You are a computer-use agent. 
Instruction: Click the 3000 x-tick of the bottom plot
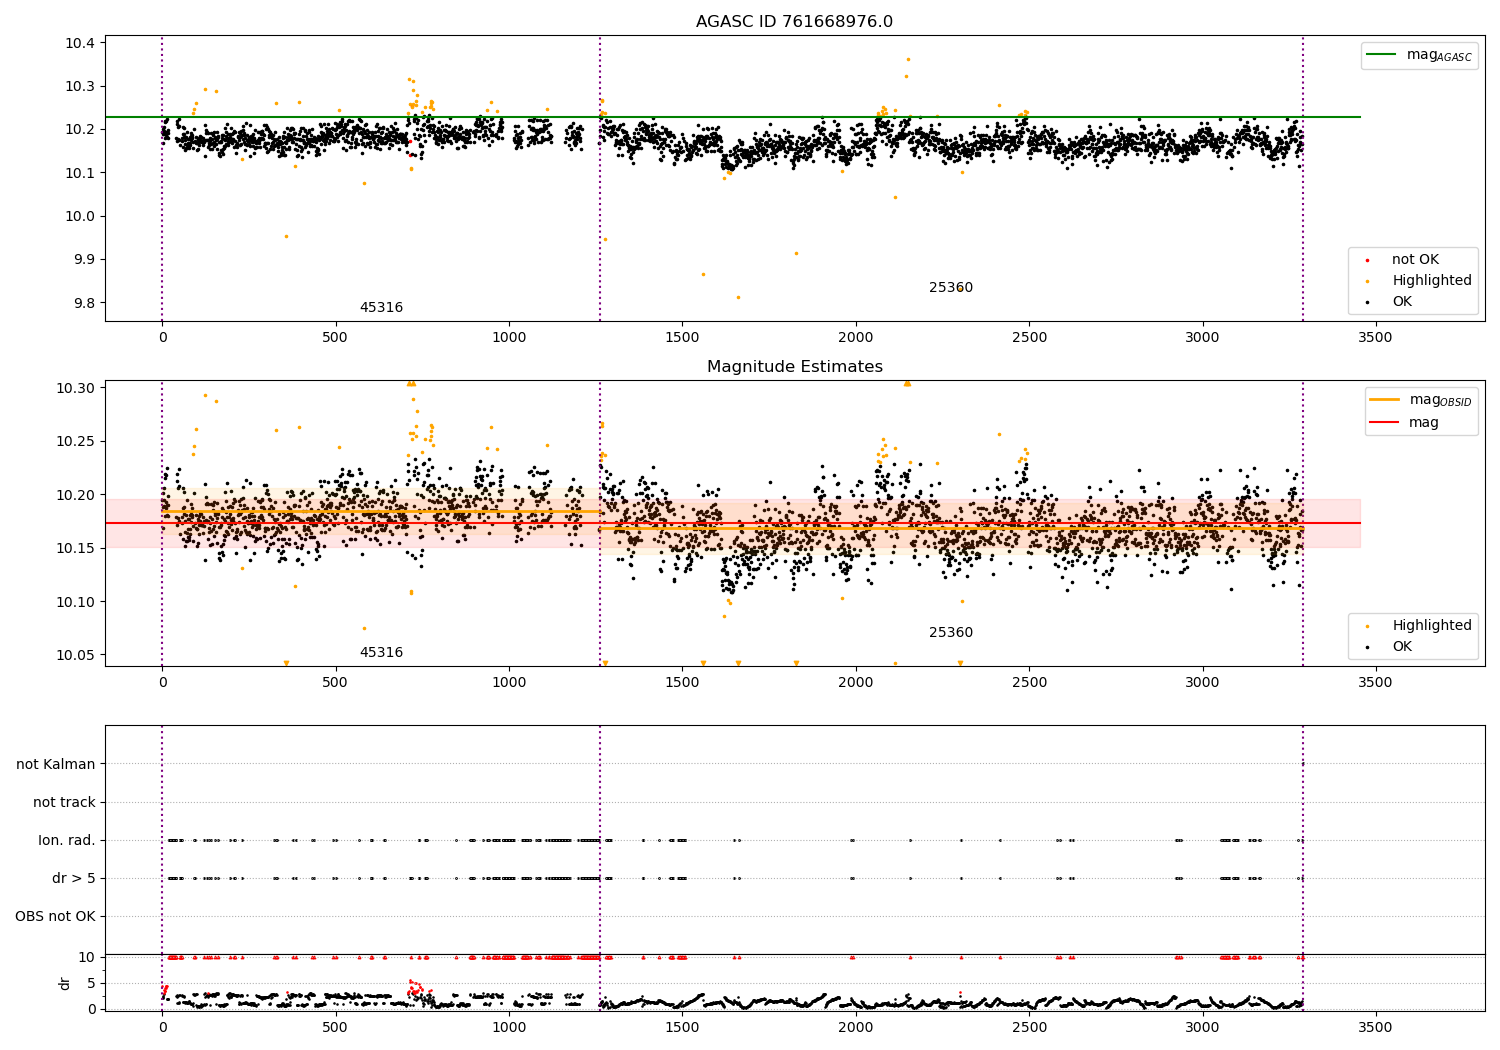click(x=1202, y=1028)
